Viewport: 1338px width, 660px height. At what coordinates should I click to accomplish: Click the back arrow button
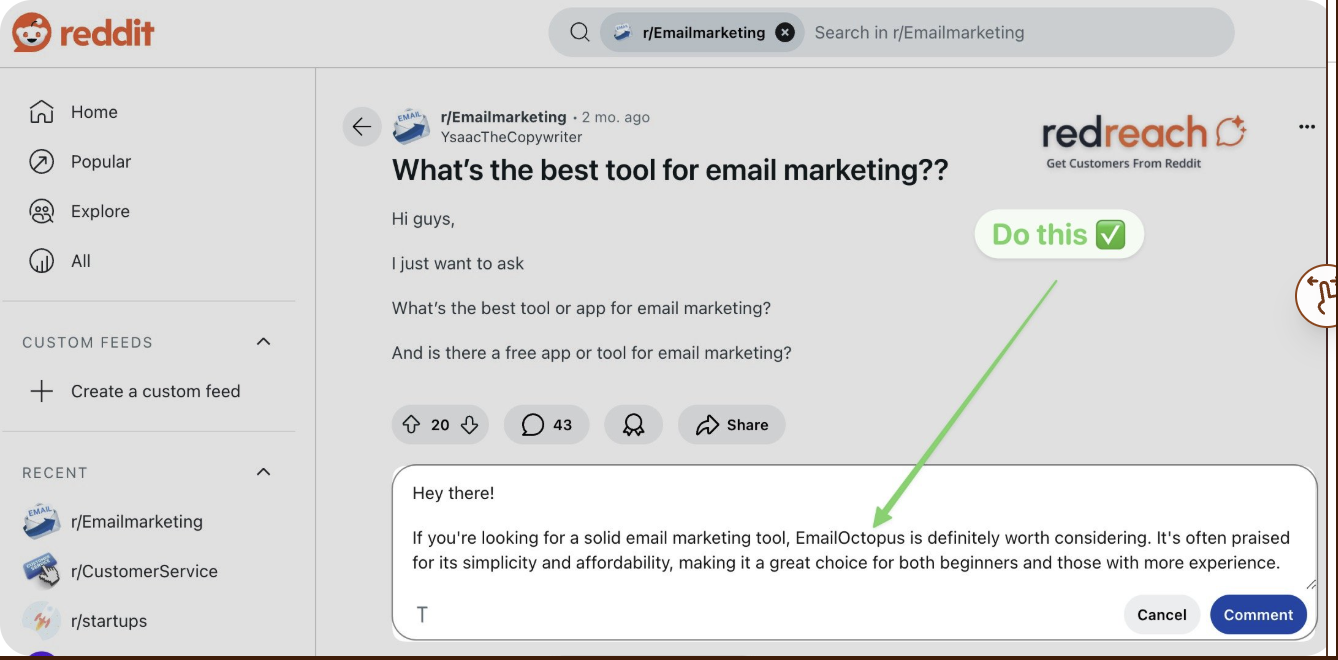click(362, 127)
